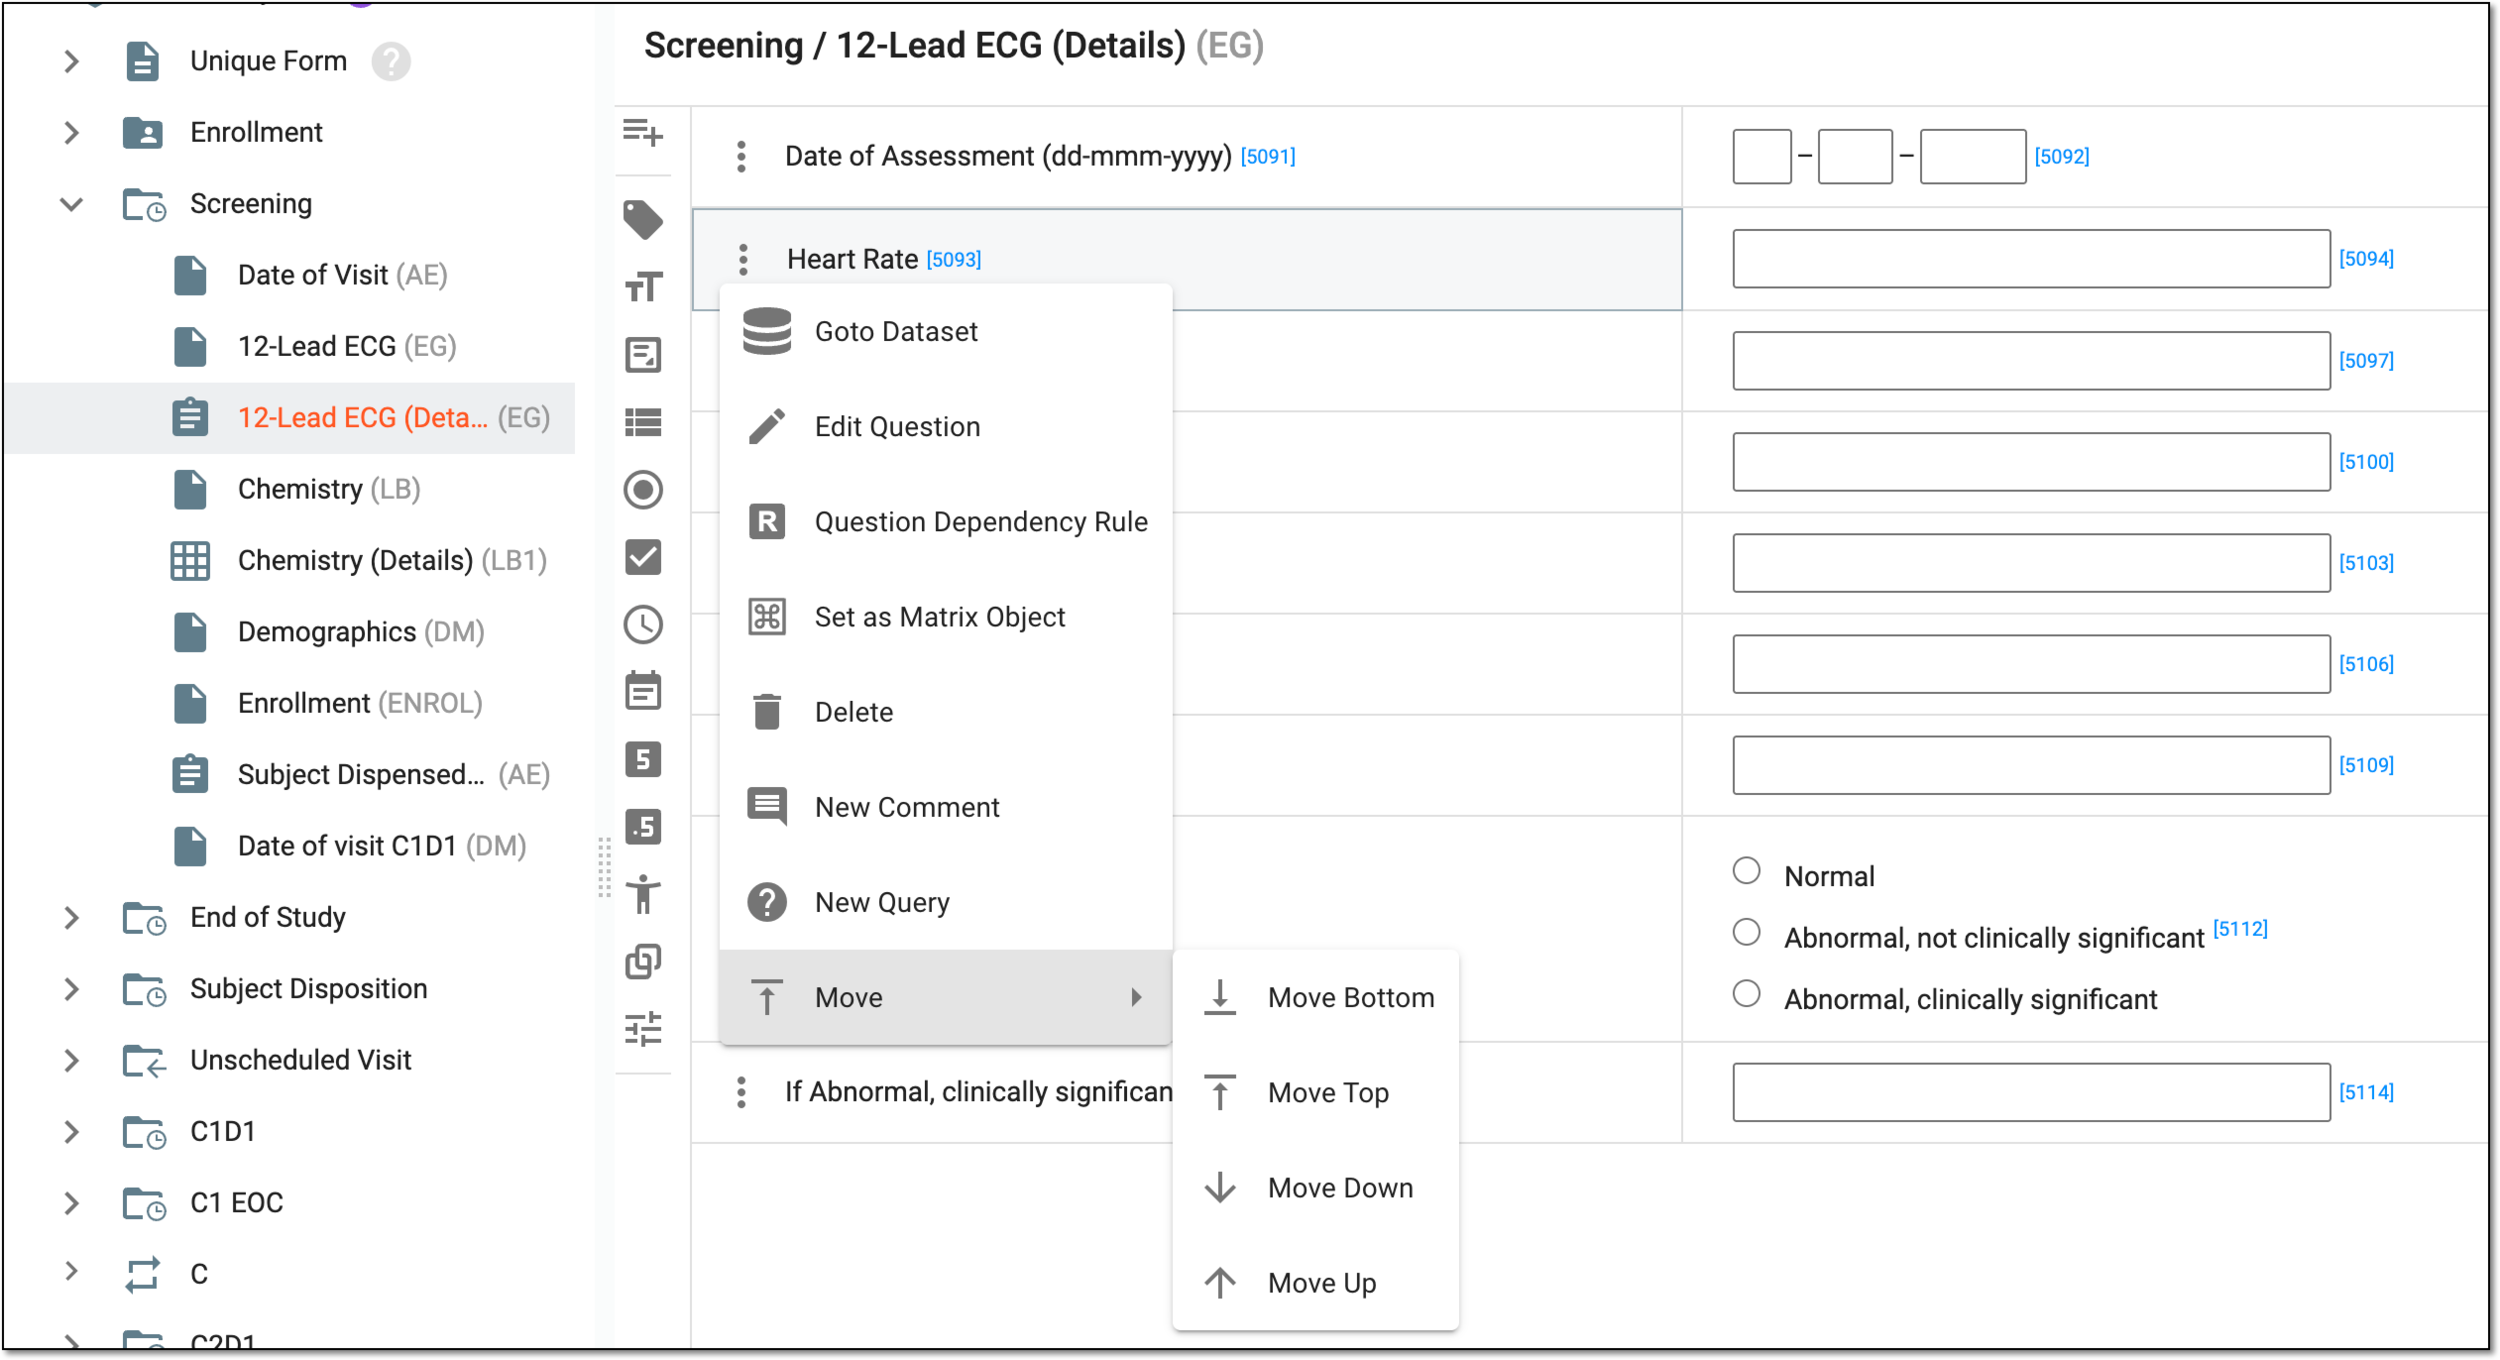
Task: Pick the radio button question tool
Action: coord(643,490)
